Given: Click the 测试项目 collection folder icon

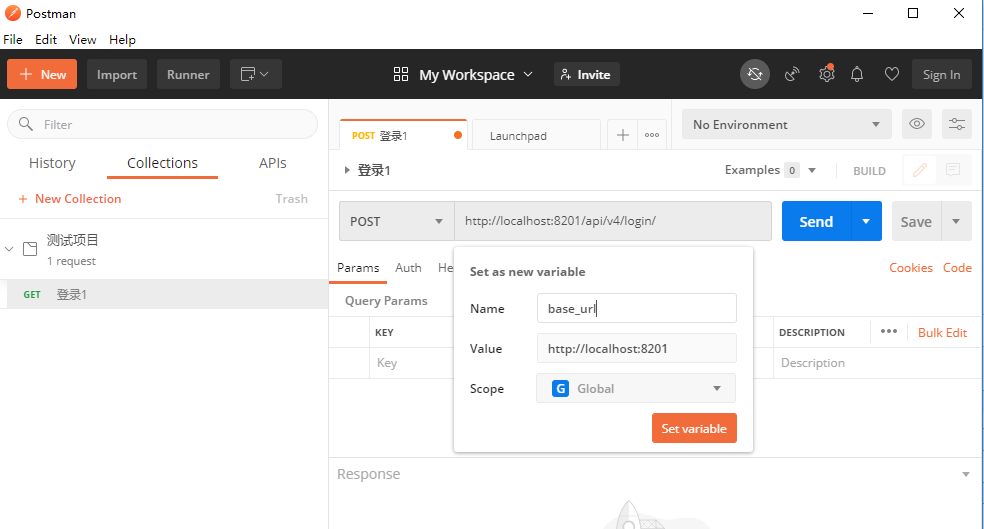Looking at the screenshot, I should [30, 249].
